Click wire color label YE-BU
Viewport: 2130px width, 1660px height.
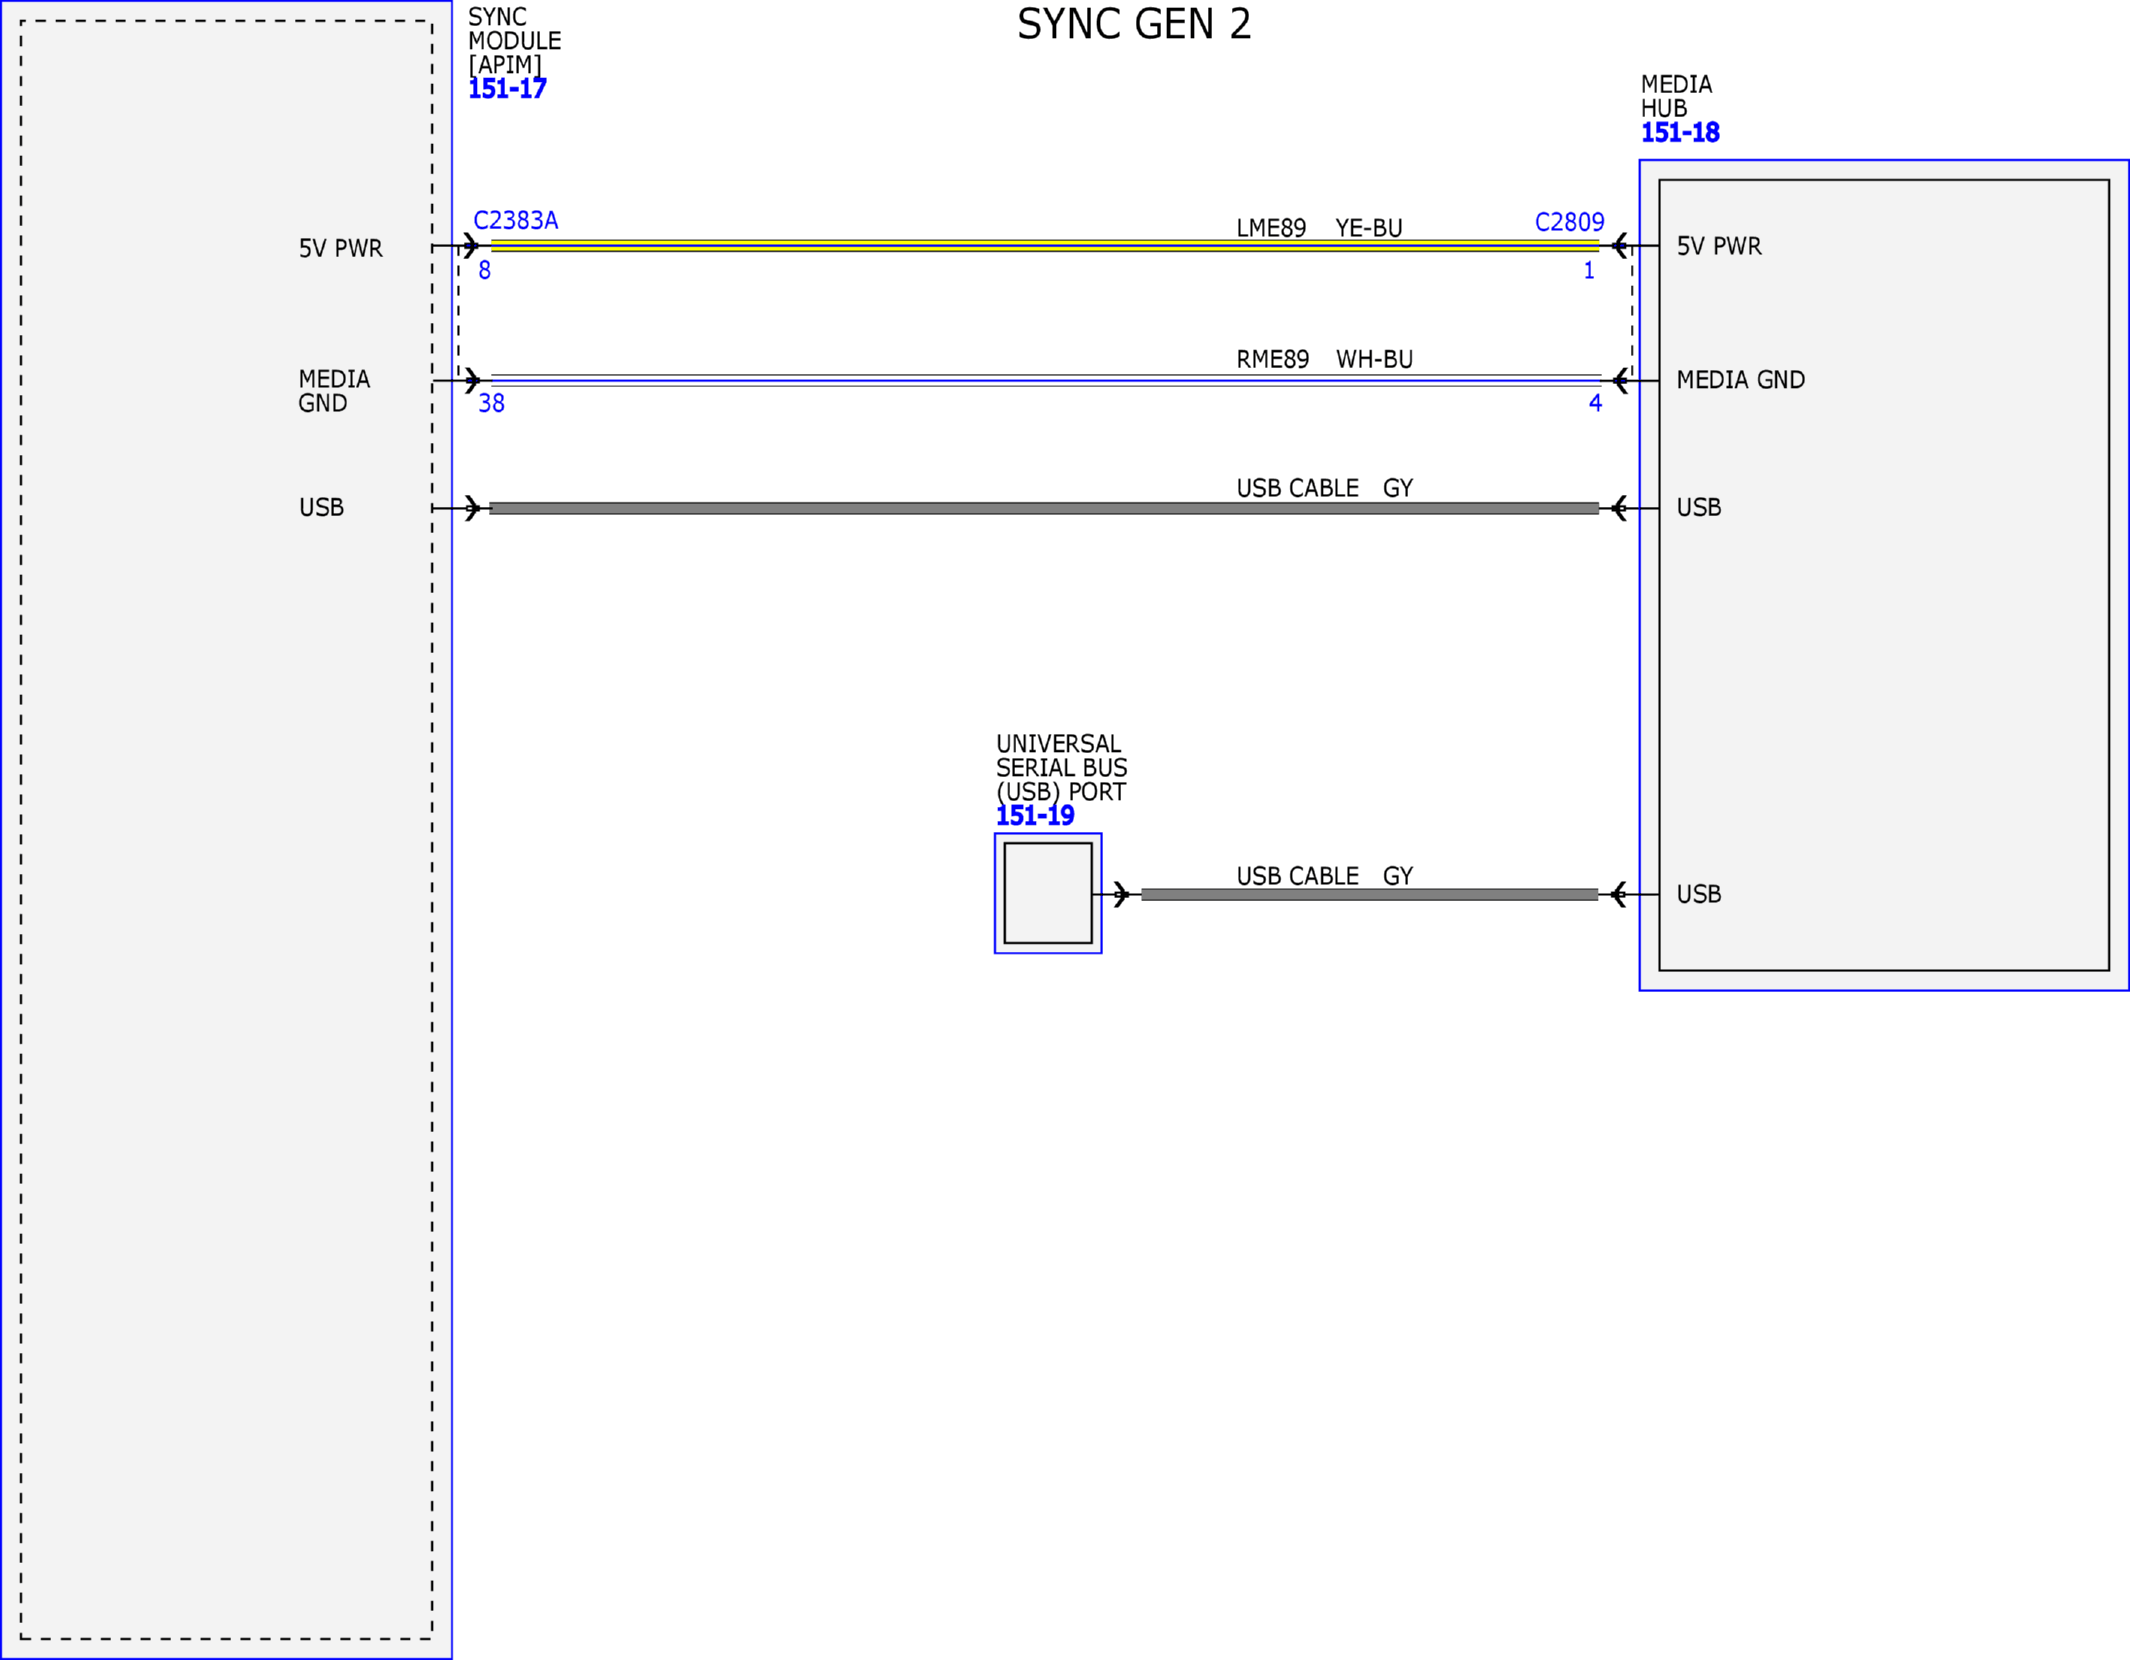1369,228
